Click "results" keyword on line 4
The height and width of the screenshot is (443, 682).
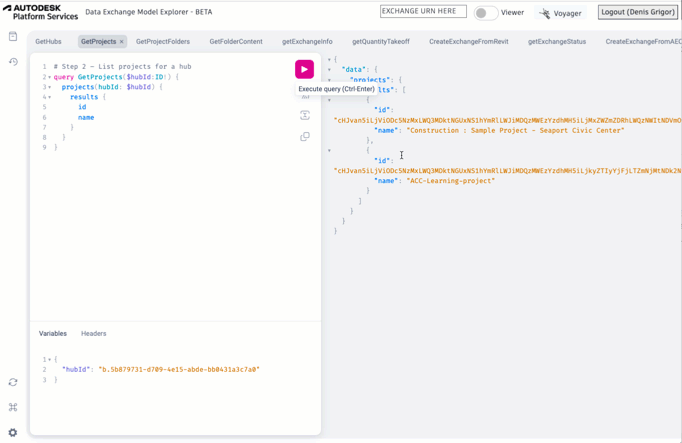pyautogui.click(x=84, y=97)
